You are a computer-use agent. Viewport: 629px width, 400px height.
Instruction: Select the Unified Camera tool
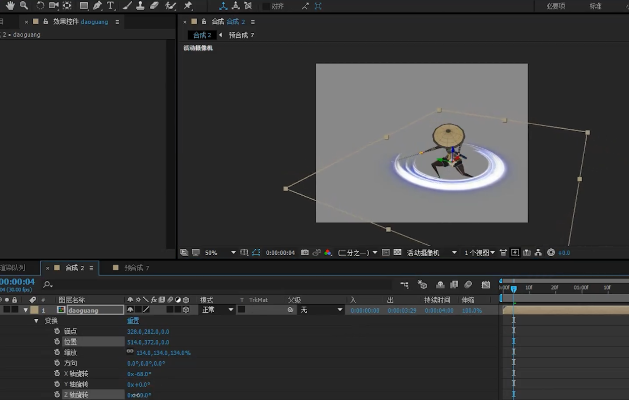click(x=53, y=6)
